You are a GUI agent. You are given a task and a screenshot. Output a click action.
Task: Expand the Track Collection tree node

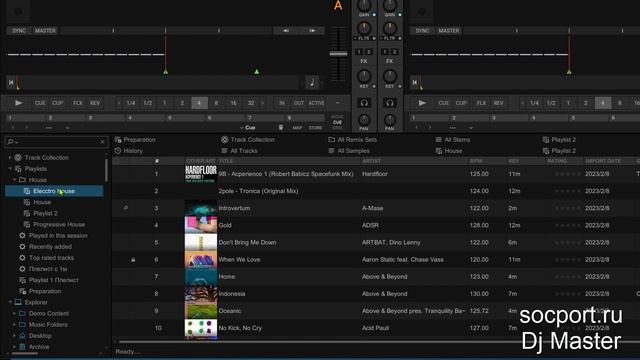tap(10, 158)
